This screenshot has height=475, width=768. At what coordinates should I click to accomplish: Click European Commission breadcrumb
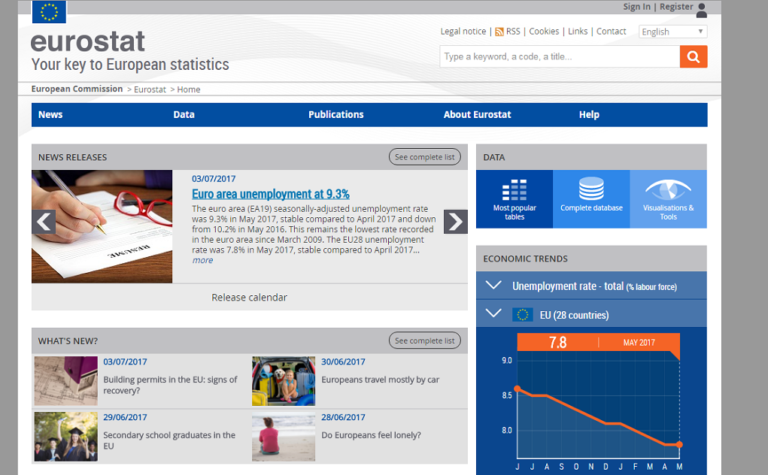(77, 89)
